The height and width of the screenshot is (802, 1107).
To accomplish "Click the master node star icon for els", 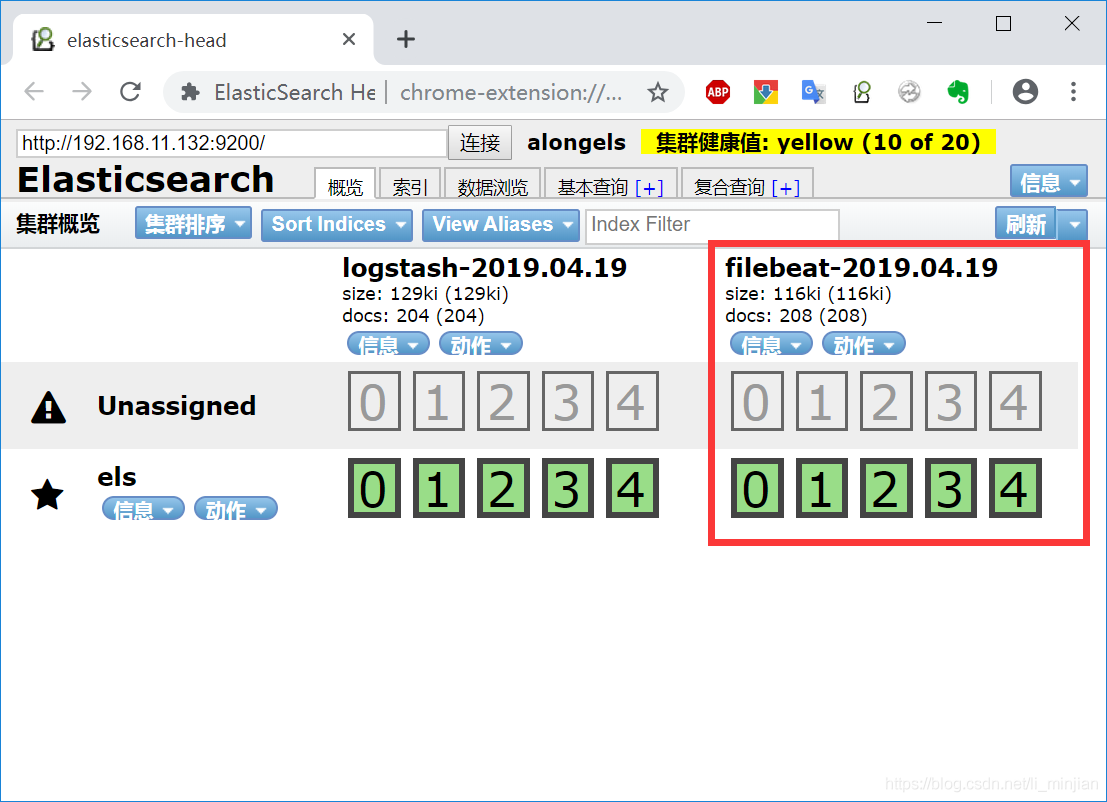I will 48,493.
